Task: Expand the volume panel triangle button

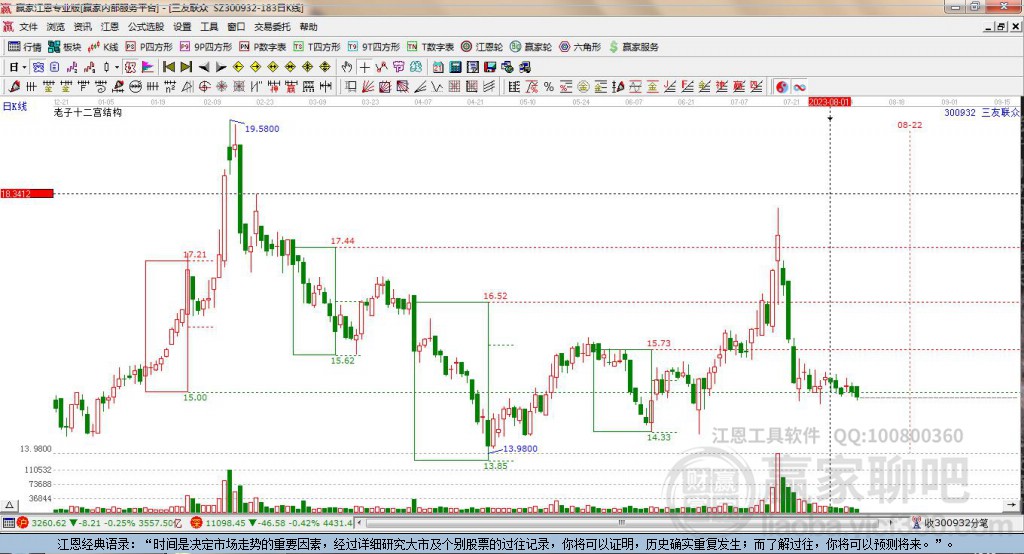Action: 10,505
